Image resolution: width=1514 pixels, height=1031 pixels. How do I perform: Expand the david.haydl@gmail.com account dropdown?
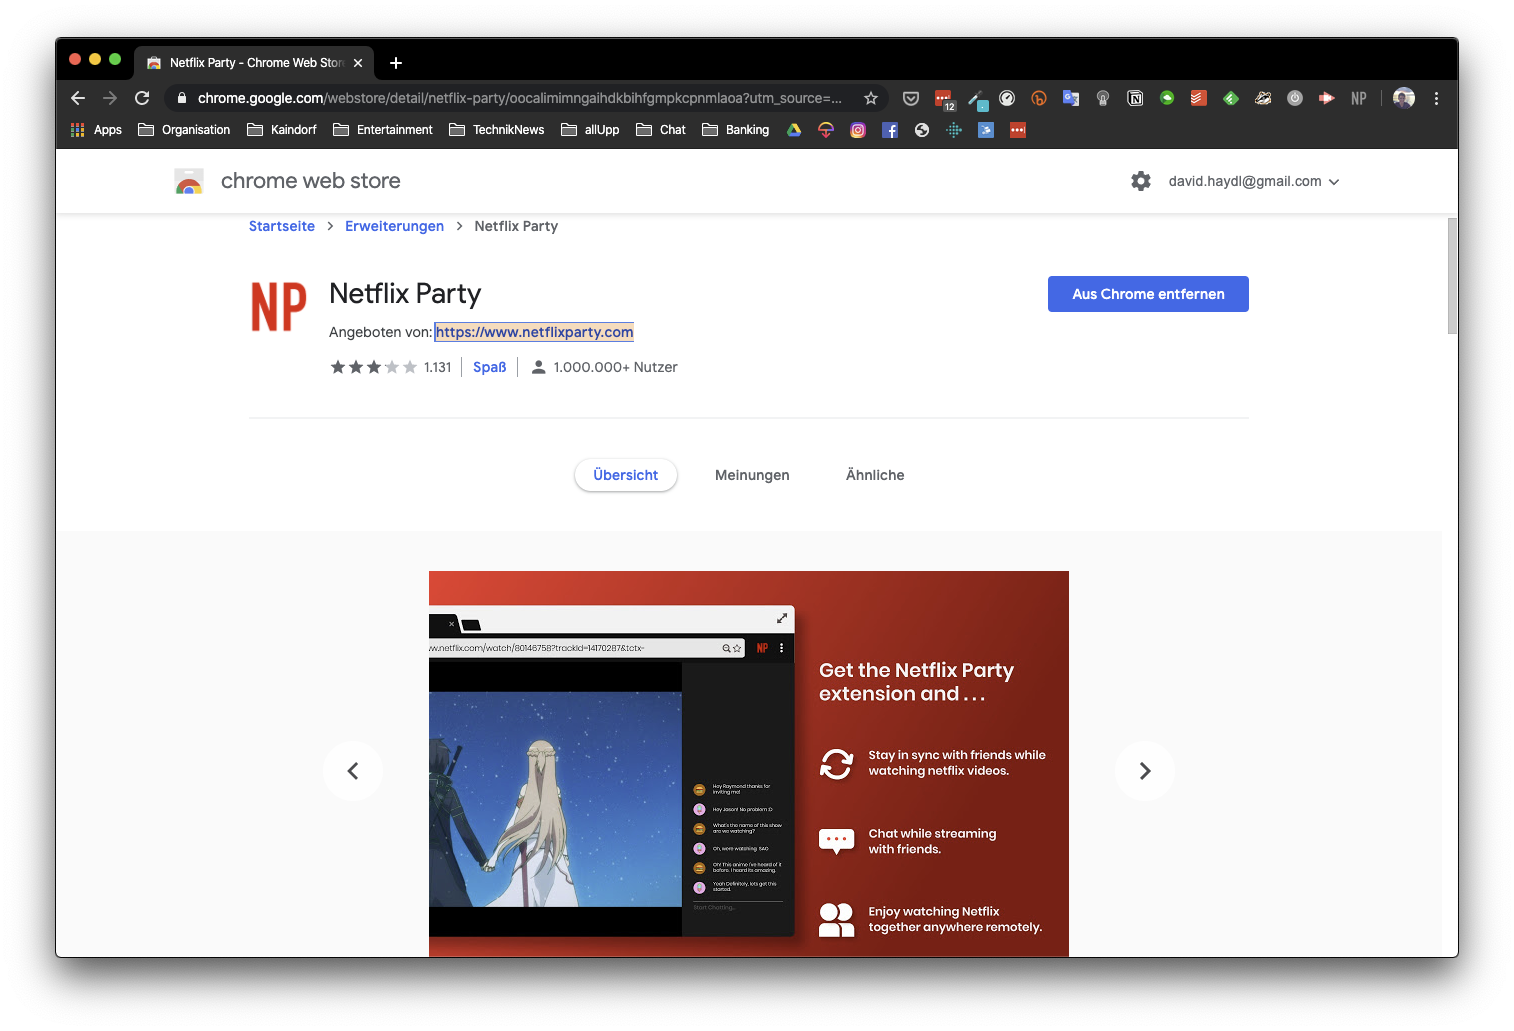coord(1254,181)
